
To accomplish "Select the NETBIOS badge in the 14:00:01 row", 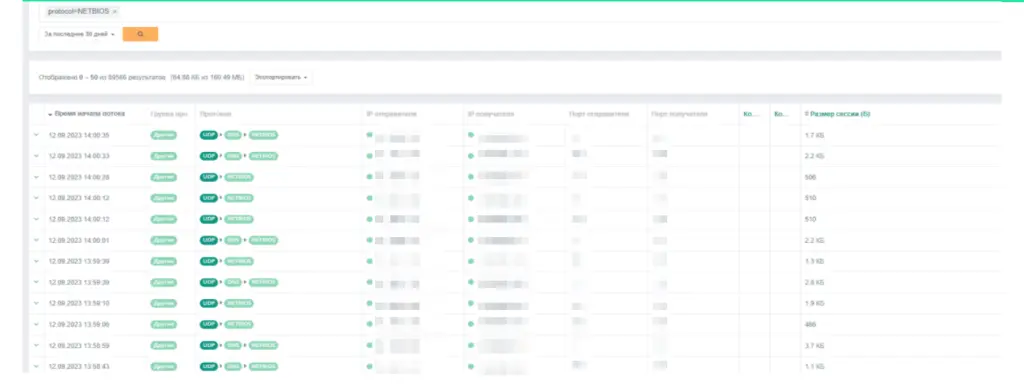I will pos(263,240).
